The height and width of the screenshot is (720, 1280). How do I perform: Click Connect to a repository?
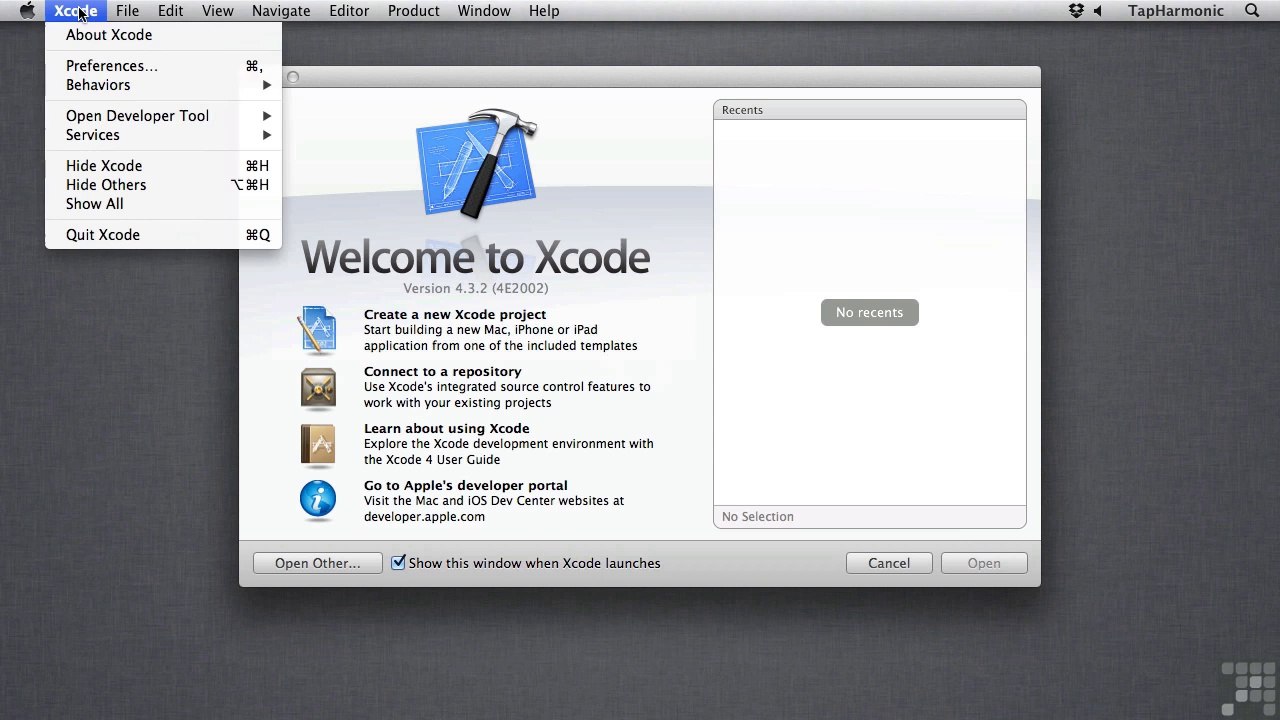click(x=443, y=371)
